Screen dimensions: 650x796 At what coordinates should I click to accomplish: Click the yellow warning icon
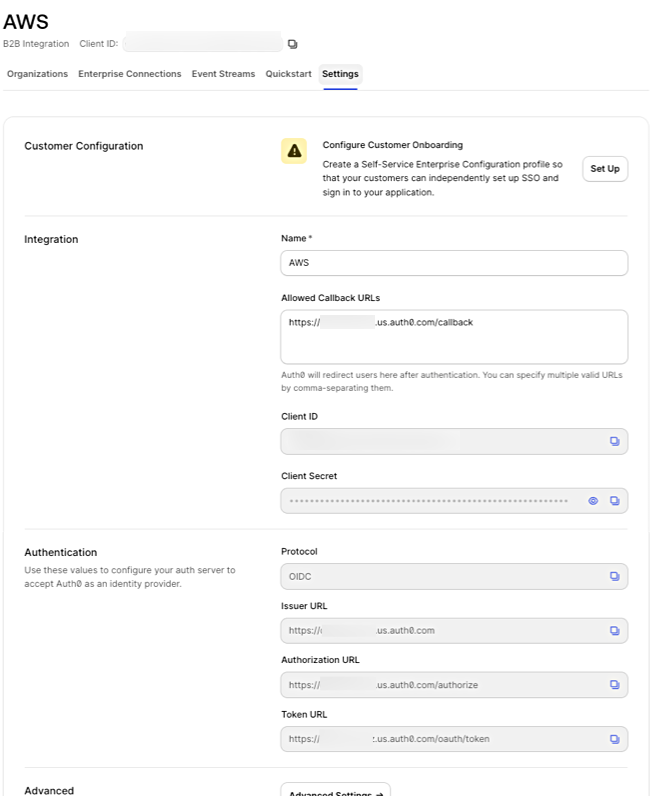tap(294, 151)
